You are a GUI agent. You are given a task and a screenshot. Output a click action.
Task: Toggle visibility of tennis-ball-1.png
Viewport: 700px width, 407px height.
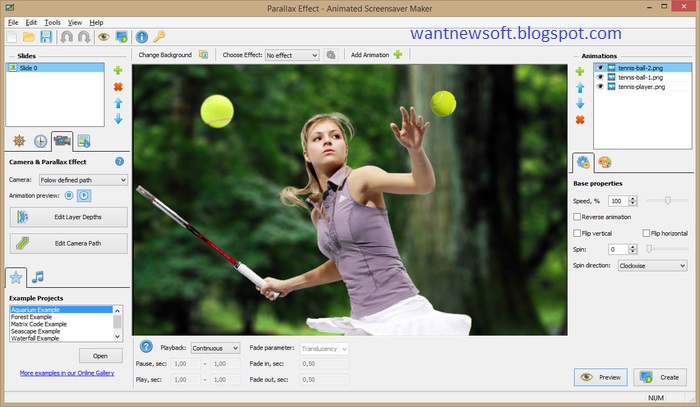[x=600, y=77]
